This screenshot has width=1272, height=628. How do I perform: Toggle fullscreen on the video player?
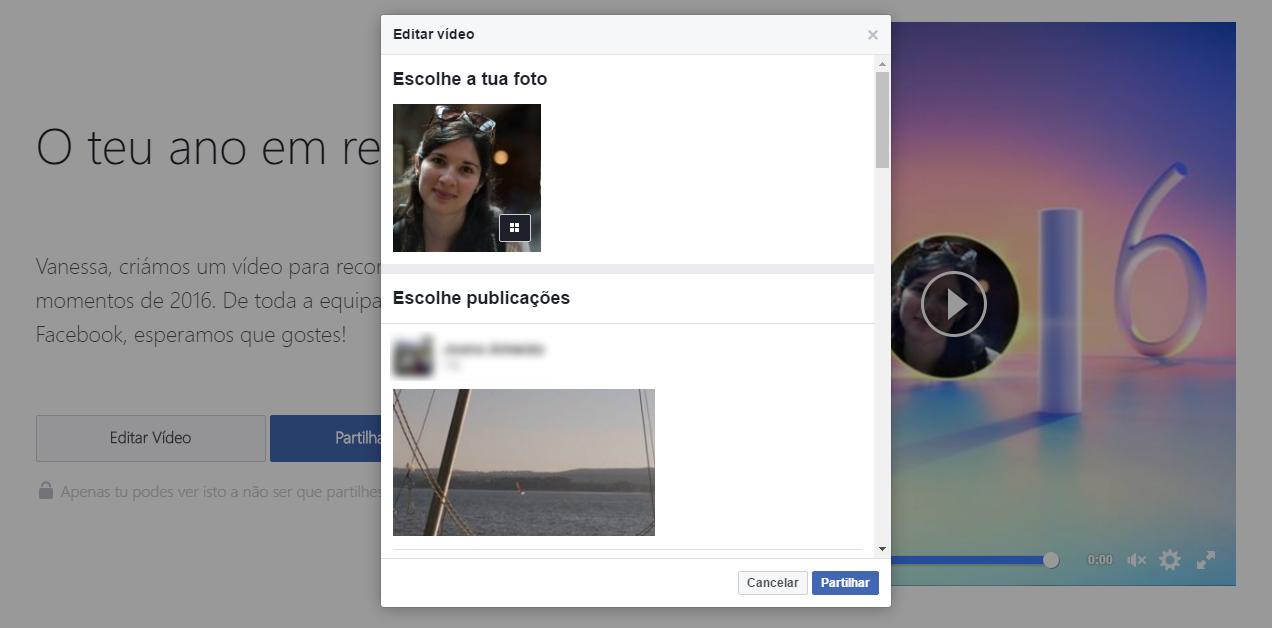coord(1206,560)
